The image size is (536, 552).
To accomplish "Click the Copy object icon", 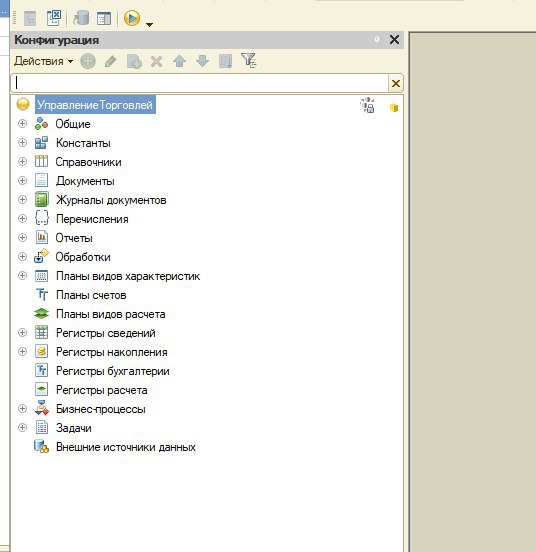I will (134, 61).
